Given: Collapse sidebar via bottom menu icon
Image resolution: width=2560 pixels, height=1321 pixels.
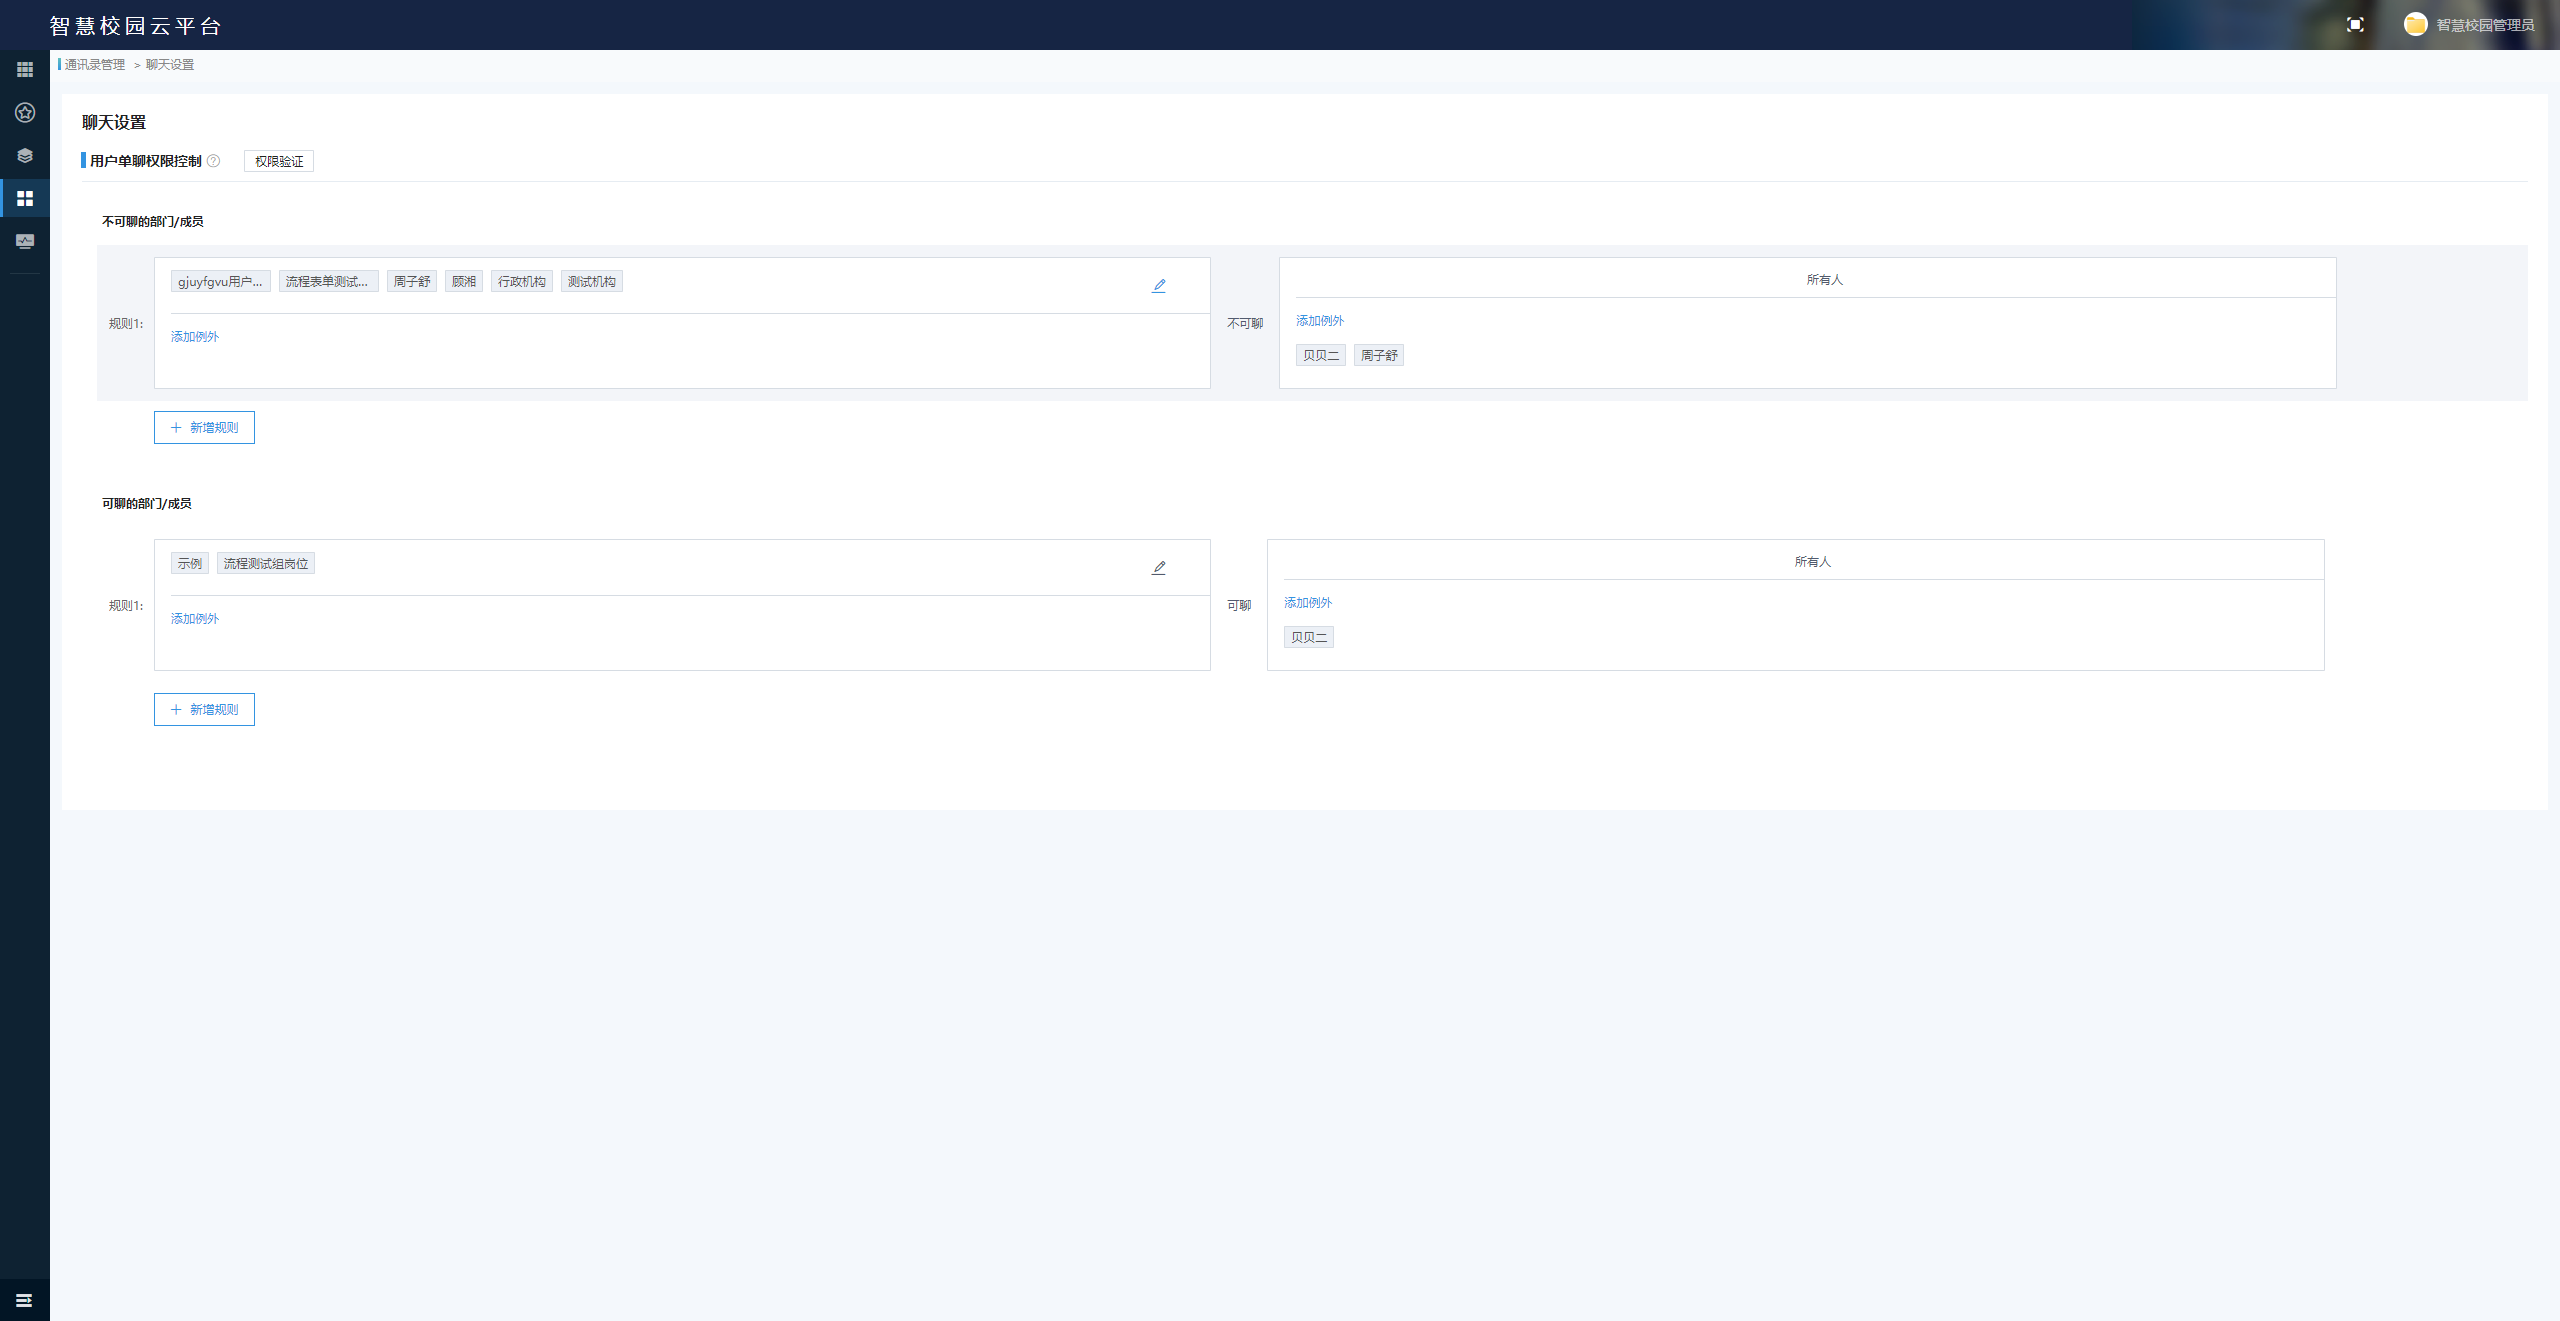Looking at the screenshot, I should click(x=24, y=1300).
